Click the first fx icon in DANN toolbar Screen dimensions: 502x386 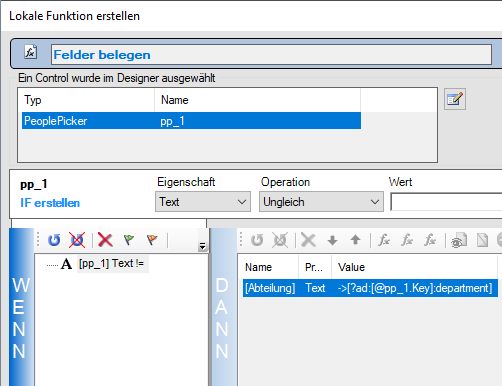point(384,240)
